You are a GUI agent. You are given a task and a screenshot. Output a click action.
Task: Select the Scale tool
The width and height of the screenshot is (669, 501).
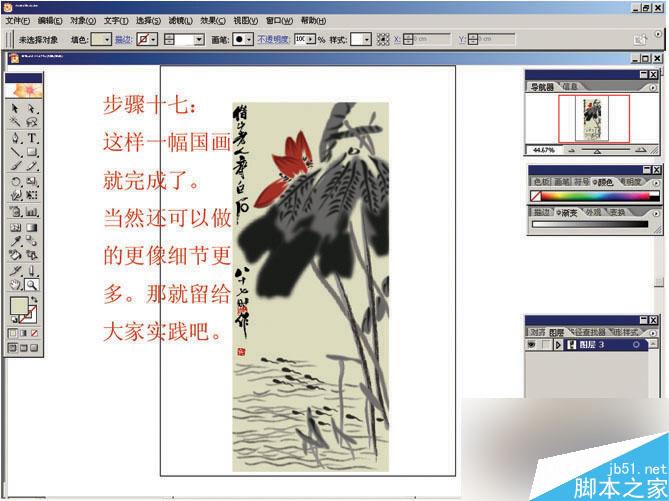click(32, 182)
